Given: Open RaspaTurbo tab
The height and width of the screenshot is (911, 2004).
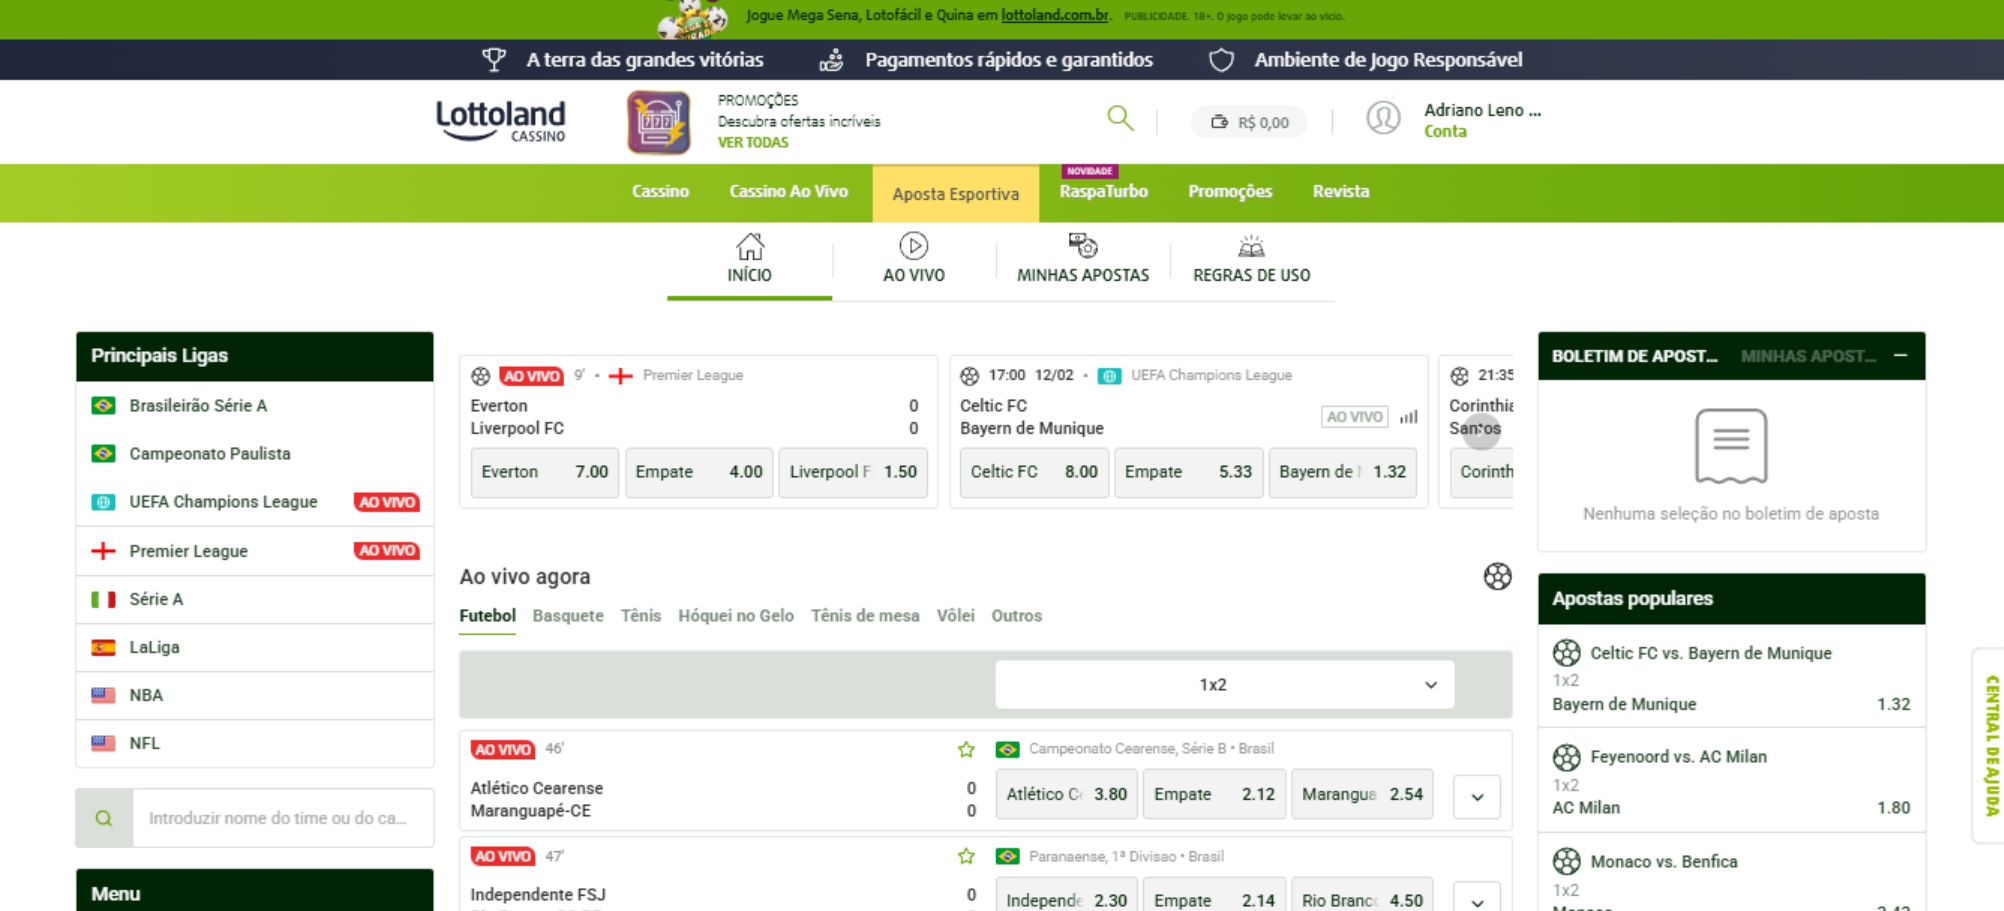Looking at the screenshot, I should [1103, 191].
